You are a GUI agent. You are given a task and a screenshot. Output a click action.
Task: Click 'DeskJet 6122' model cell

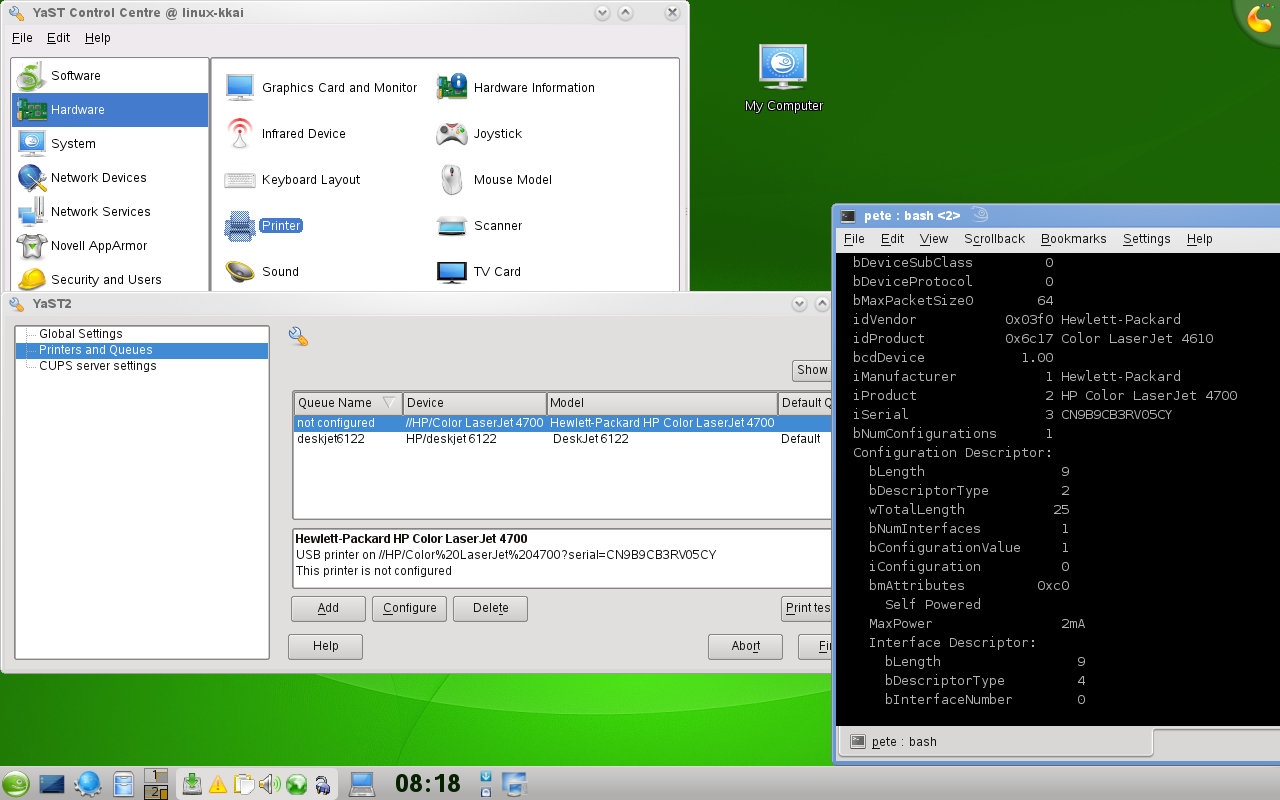pyautogui.click(x=591, y=439)
